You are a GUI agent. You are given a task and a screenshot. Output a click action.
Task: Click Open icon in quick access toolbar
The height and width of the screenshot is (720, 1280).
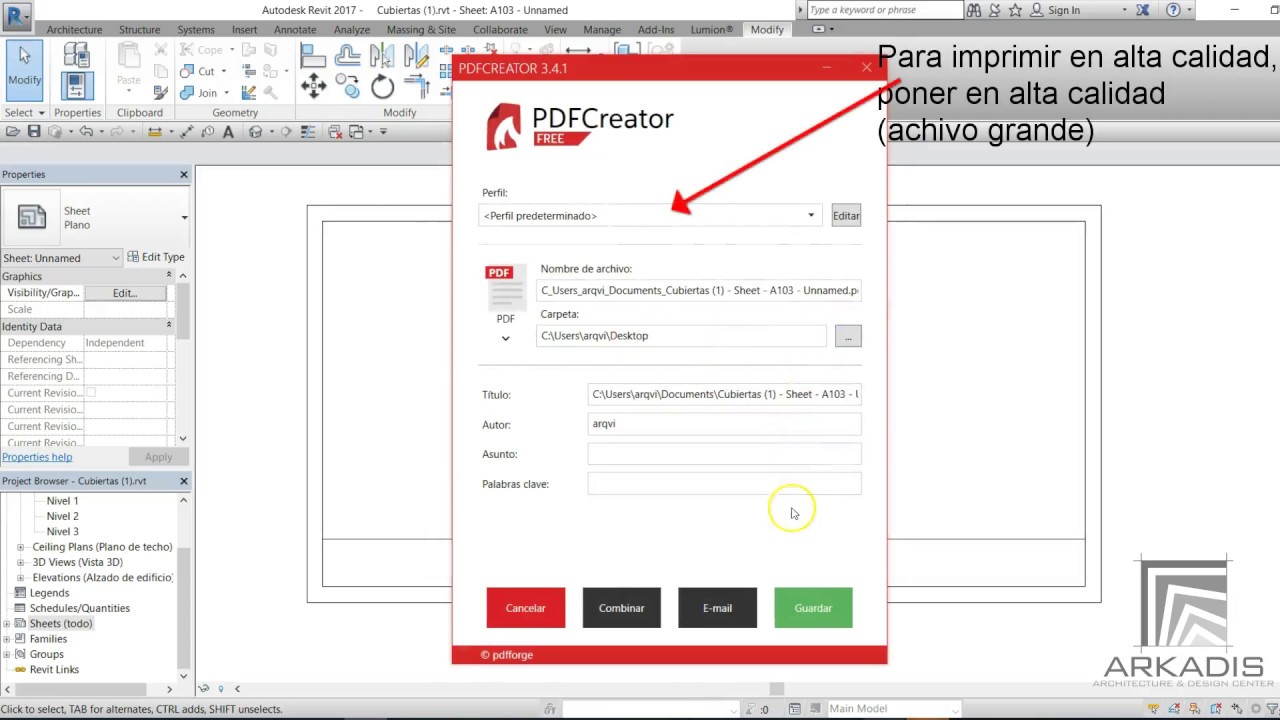12,132
